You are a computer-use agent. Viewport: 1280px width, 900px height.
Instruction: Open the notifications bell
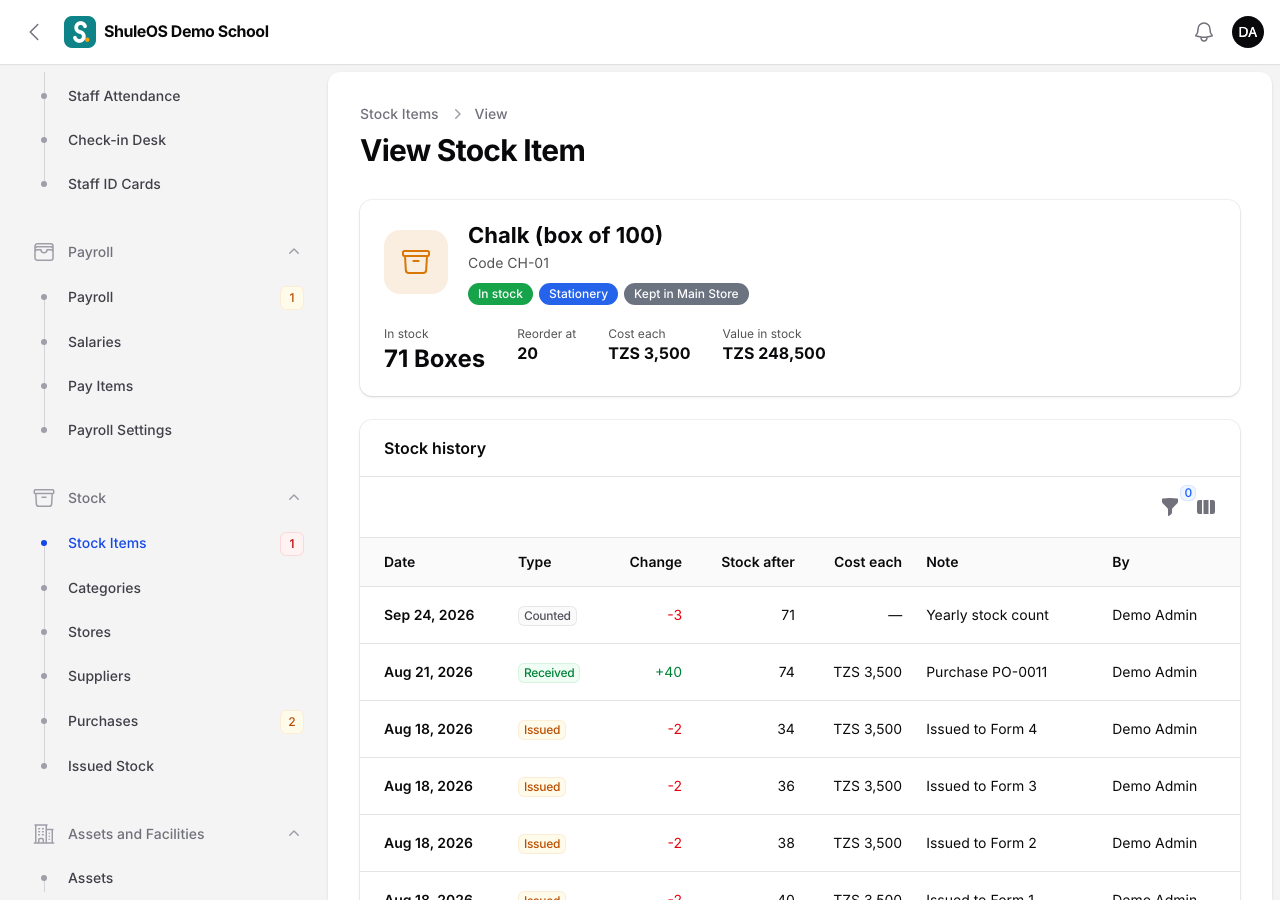[x=1204, y=32]
